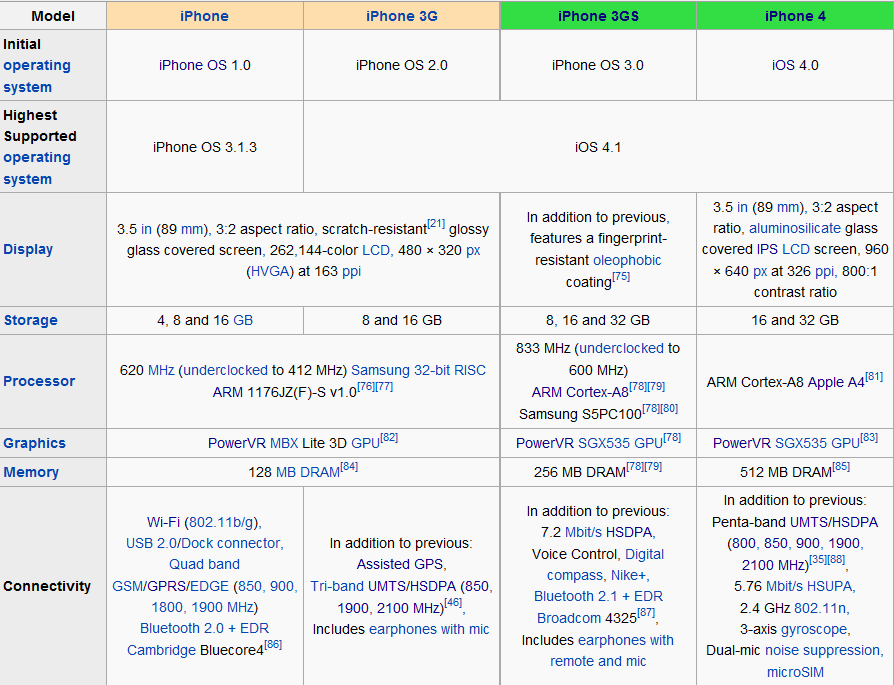
Task: Open underclocked link in 833 MHz cell
Action: pos(621,348)
